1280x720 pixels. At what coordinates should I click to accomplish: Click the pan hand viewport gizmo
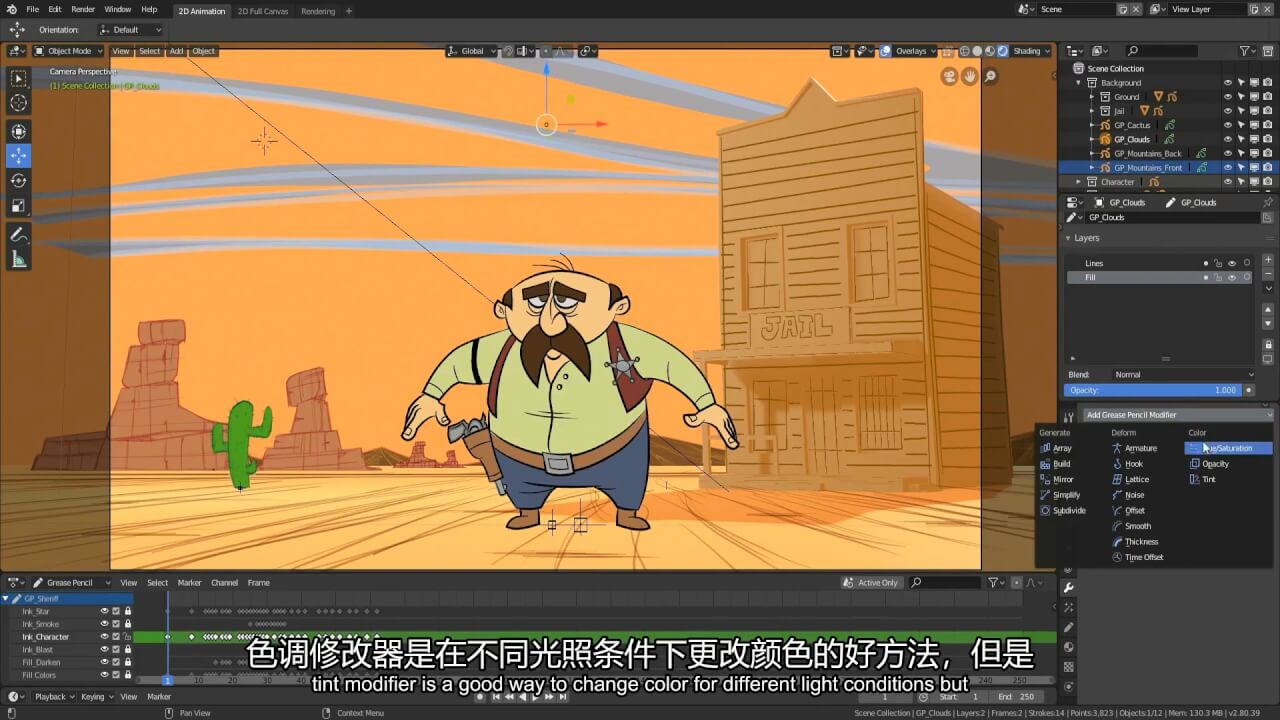tap(970, 76)
